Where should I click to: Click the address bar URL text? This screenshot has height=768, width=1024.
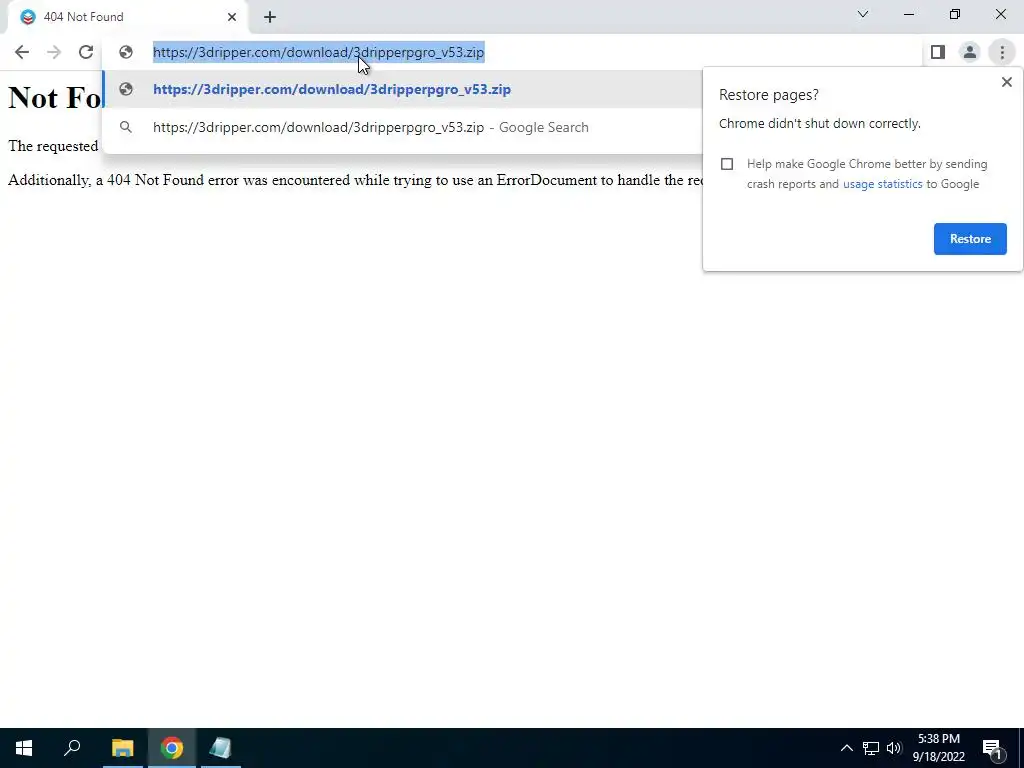point(319,52)
